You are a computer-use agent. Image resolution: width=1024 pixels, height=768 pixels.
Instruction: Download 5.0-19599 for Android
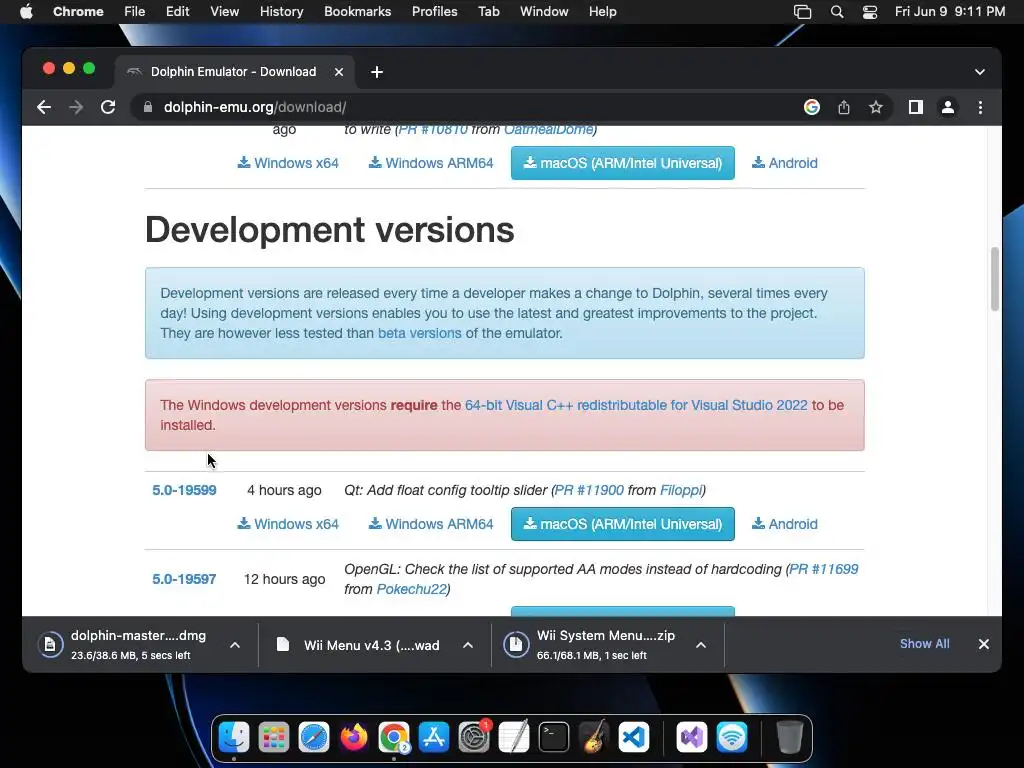point(784,524)
